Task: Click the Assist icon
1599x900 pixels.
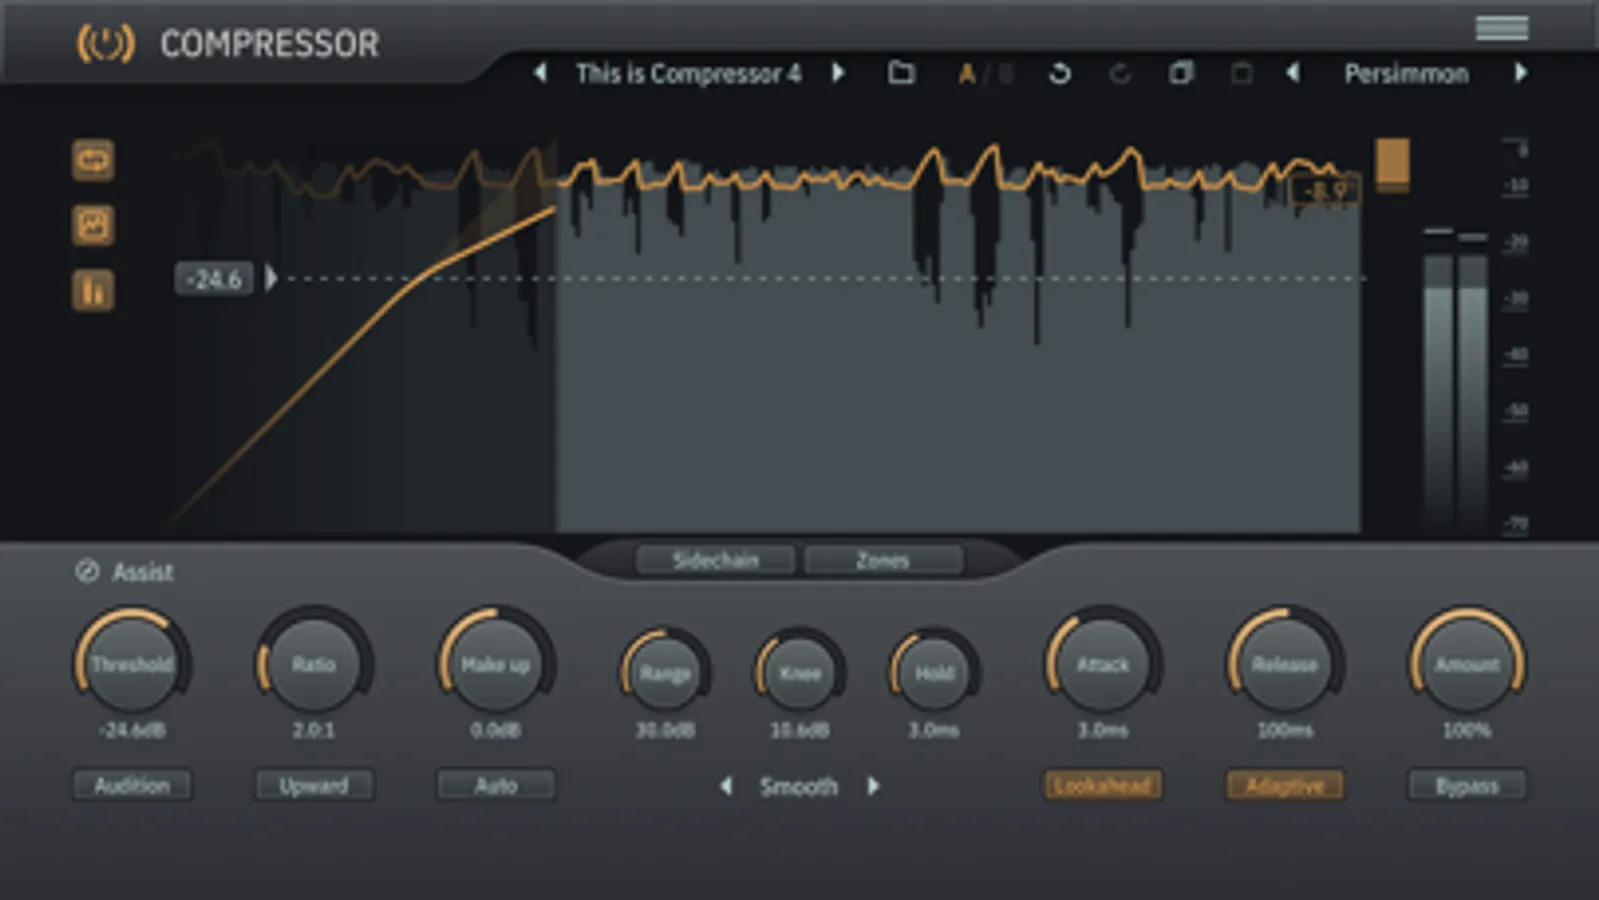Action: (x=87, y=571)
